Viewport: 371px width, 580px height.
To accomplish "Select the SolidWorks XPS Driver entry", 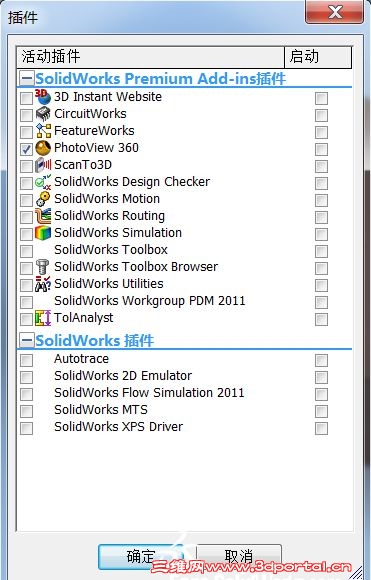I will 118,427.
